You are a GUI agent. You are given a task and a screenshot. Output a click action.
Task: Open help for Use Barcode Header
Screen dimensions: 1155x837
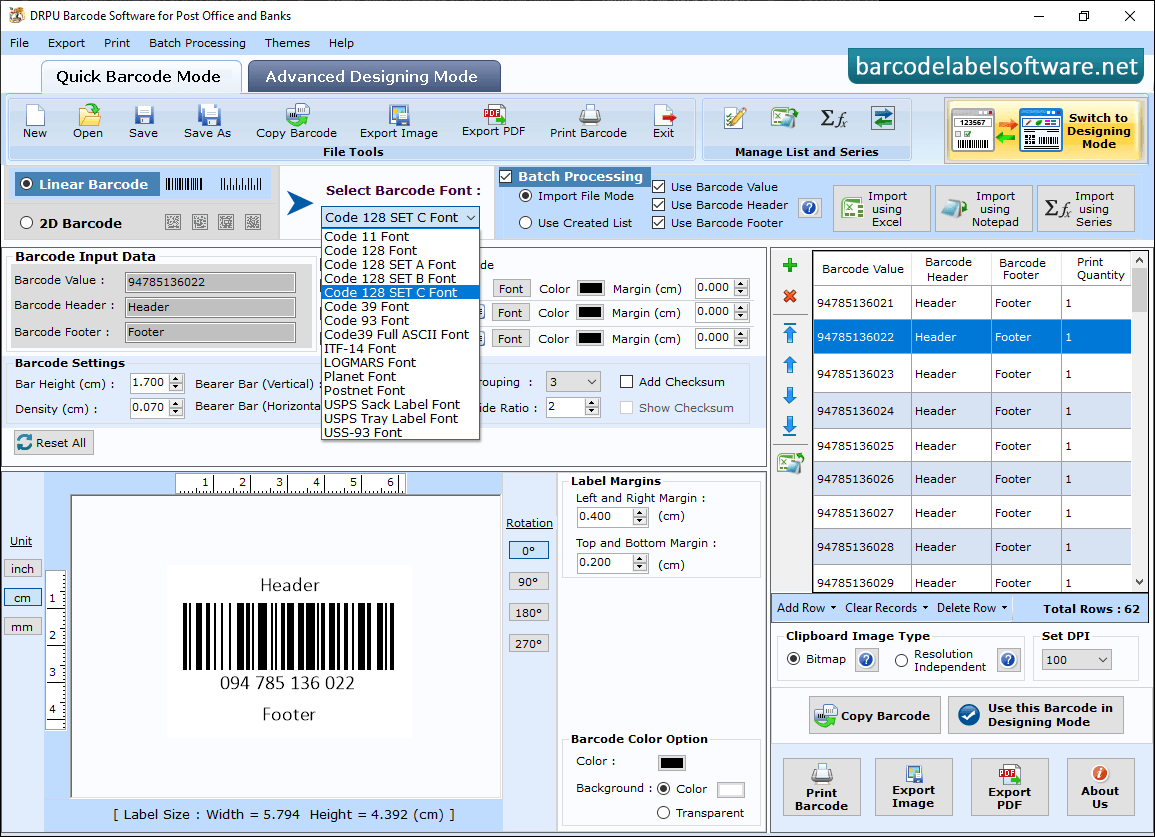tap(809, 208)
